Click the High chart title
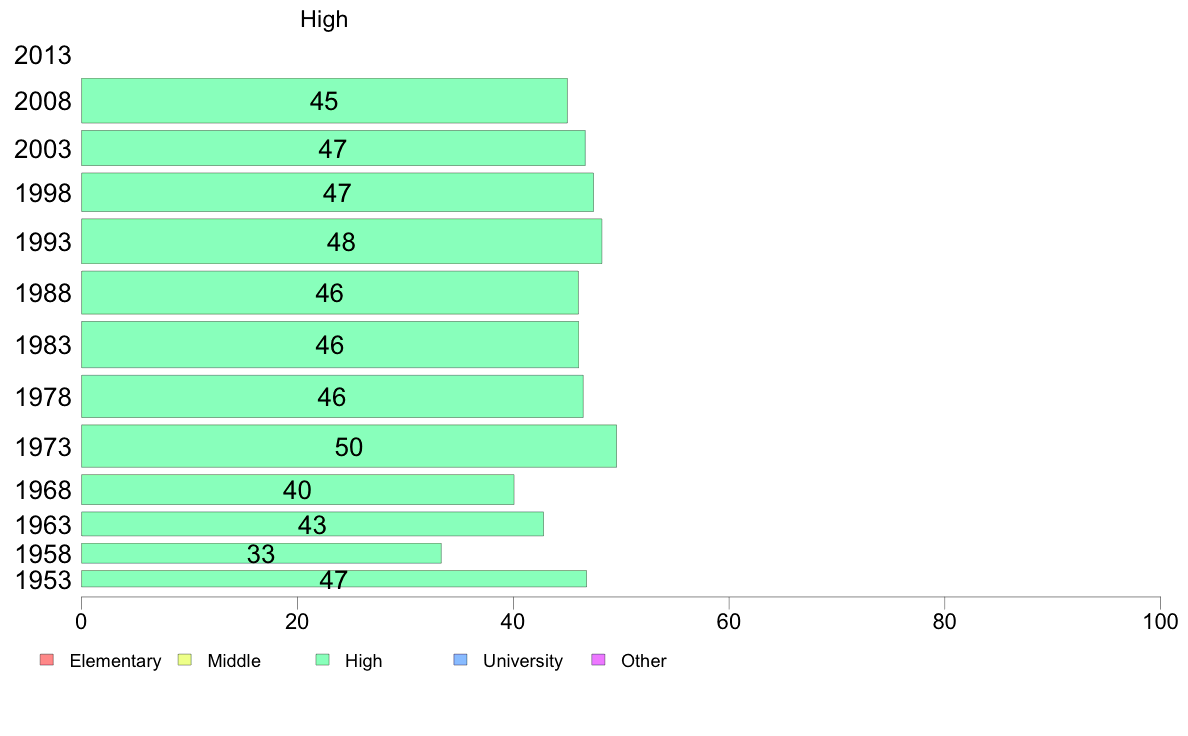1188x736 pixels. (x=324, y=19)
